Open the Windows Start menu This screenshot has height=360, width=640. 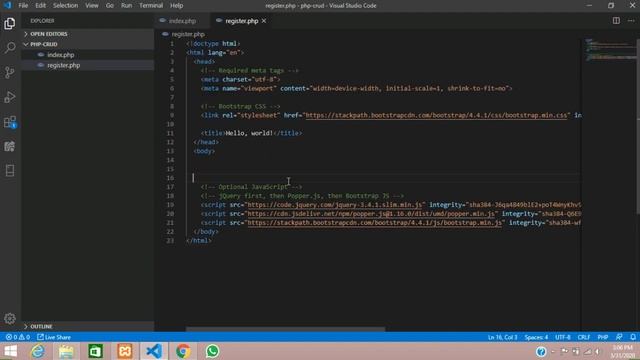coord(10,351)
